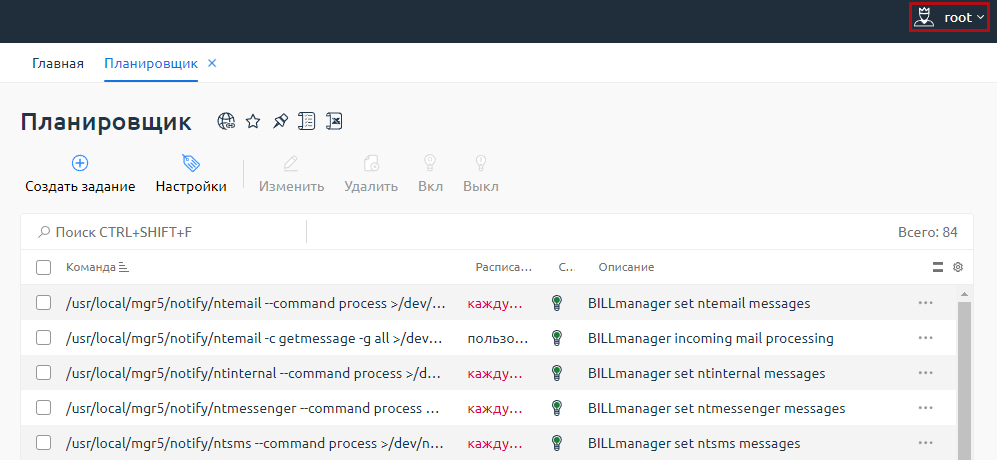This screenshot has height=460, width=997.
Task: Click the pin icon next to the title
Action: pyautogui.click(x=280, y=121)
